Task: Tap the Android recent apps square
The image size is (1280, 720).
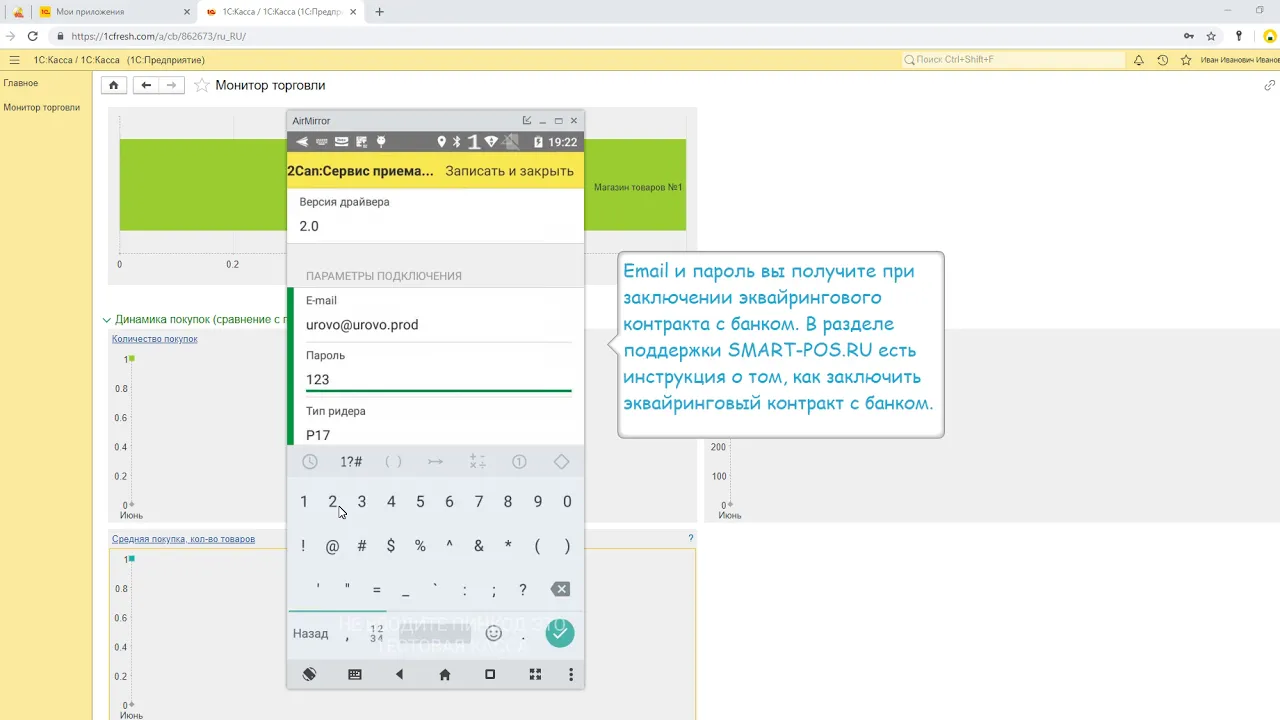Action: pos(490,675)
